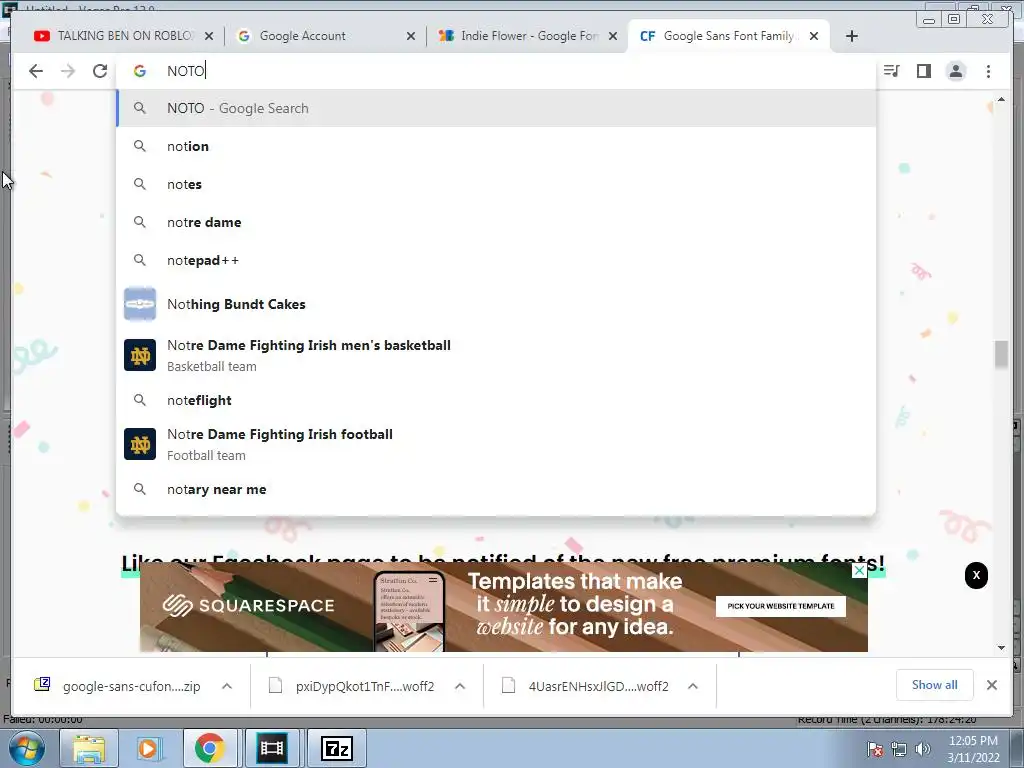
Task: Close the Google Sans Font Family tab
Action: (814, 36)
